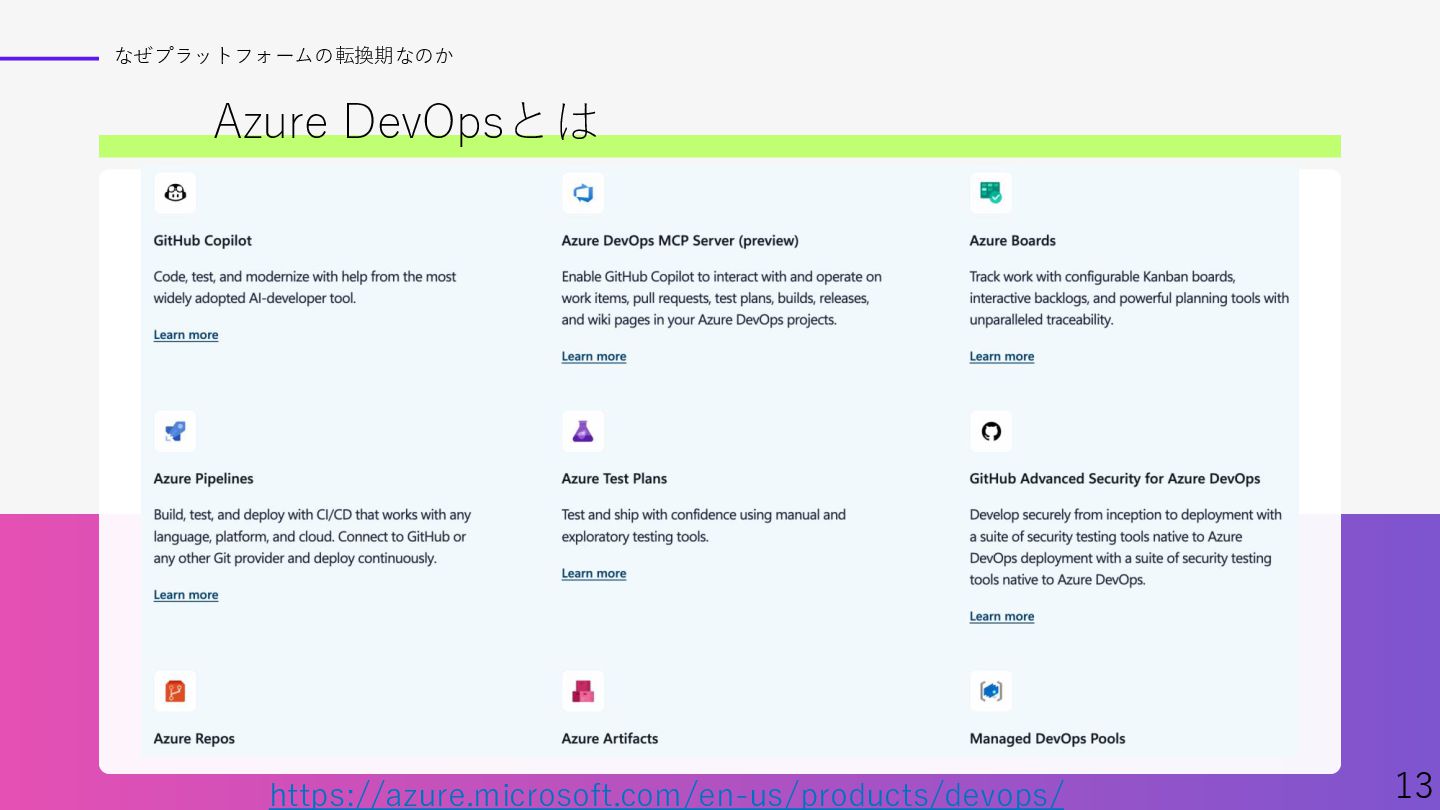Open Learn more under Azure Pipelines
1440x810 pixels.
click(x=186, y=595)
